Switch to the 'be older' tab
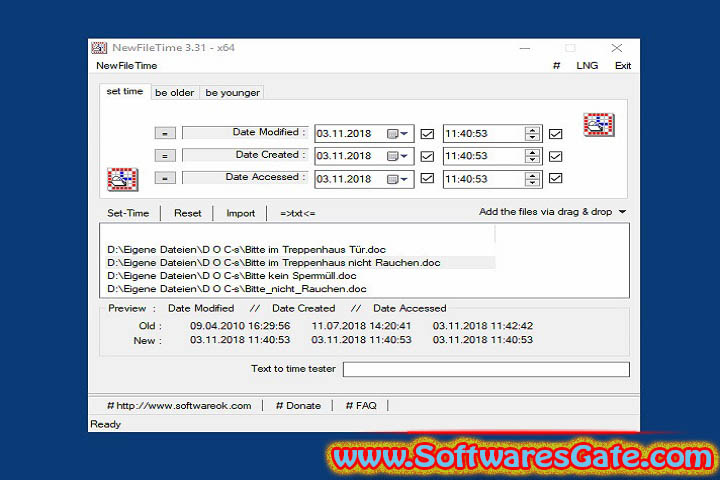The width and height of the screenshot is (720, 480). click(x=174, y=93)
